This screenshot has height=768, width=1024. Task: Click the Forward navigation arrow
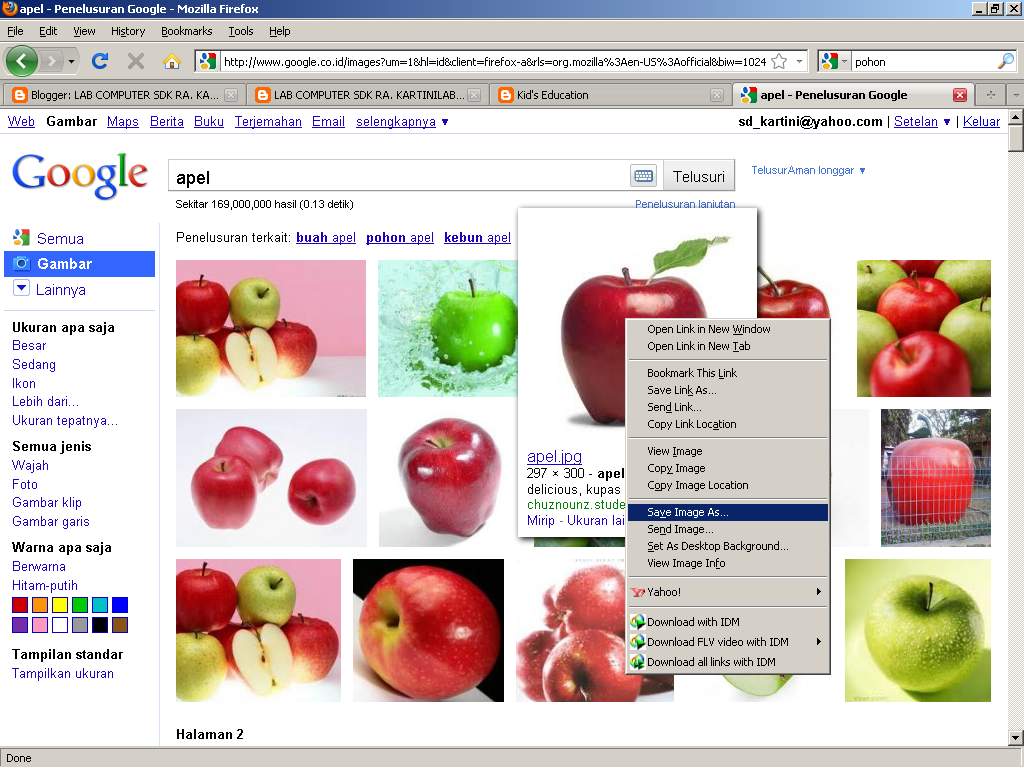tap(52, 62)
